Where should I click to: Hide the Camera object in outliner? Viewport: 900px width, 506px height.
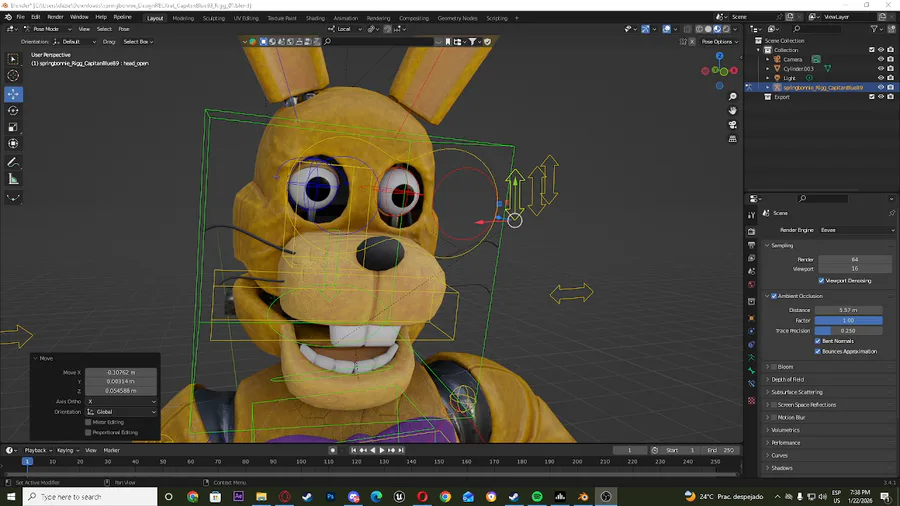coord(880,59)
